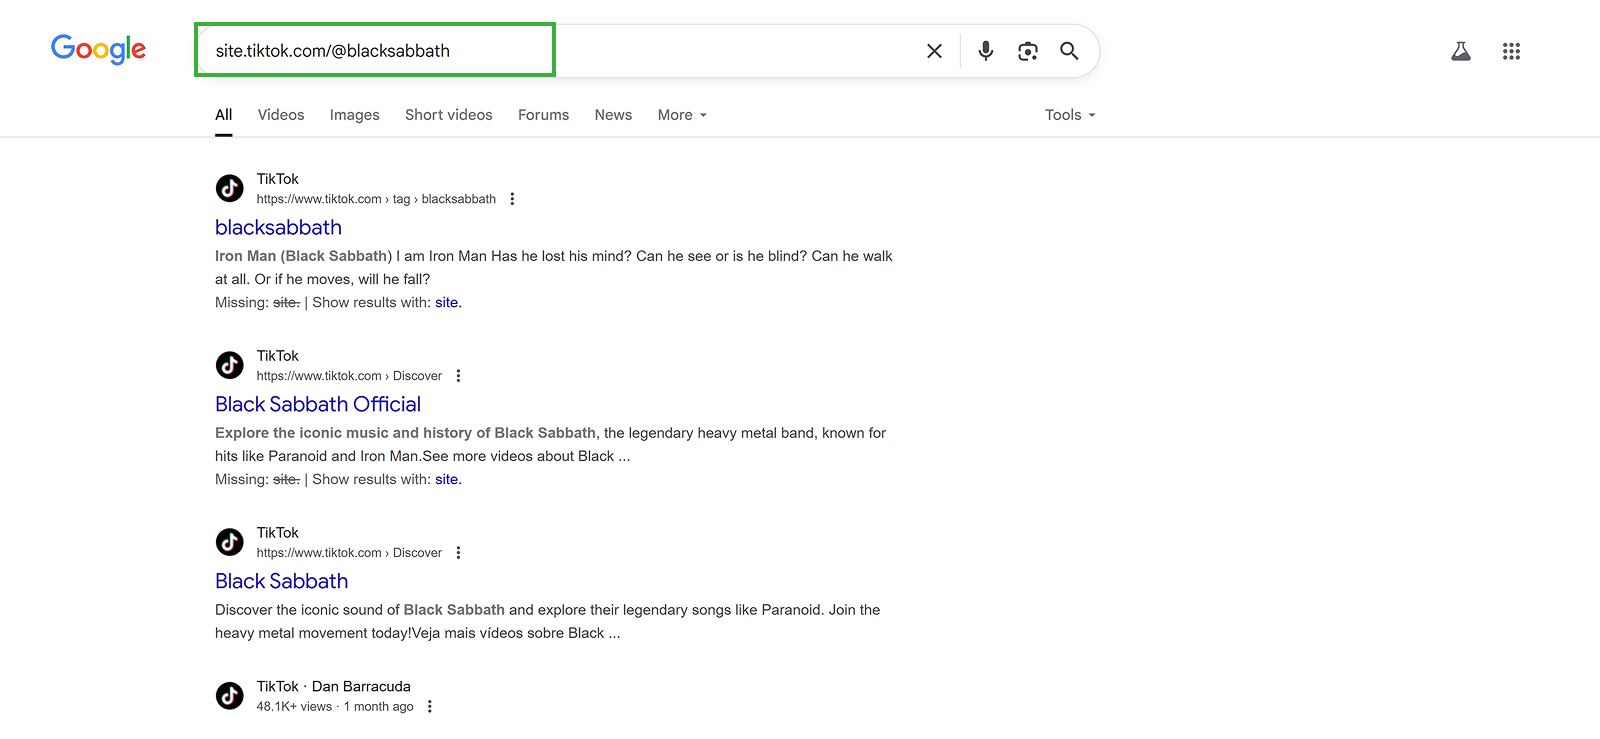The width and height of the screenshot is (1600, 739).
Task: Open Search Labs flask icon
Action: [1461, 51]
